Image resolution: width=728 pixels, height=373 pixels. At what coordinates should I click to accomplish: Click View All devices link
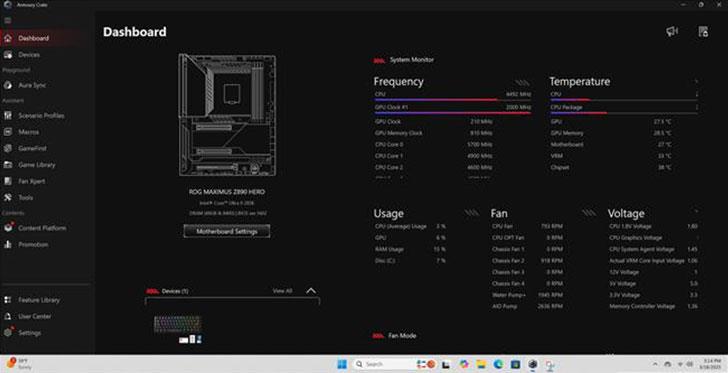pyautogui.click(x=282, y=291)
